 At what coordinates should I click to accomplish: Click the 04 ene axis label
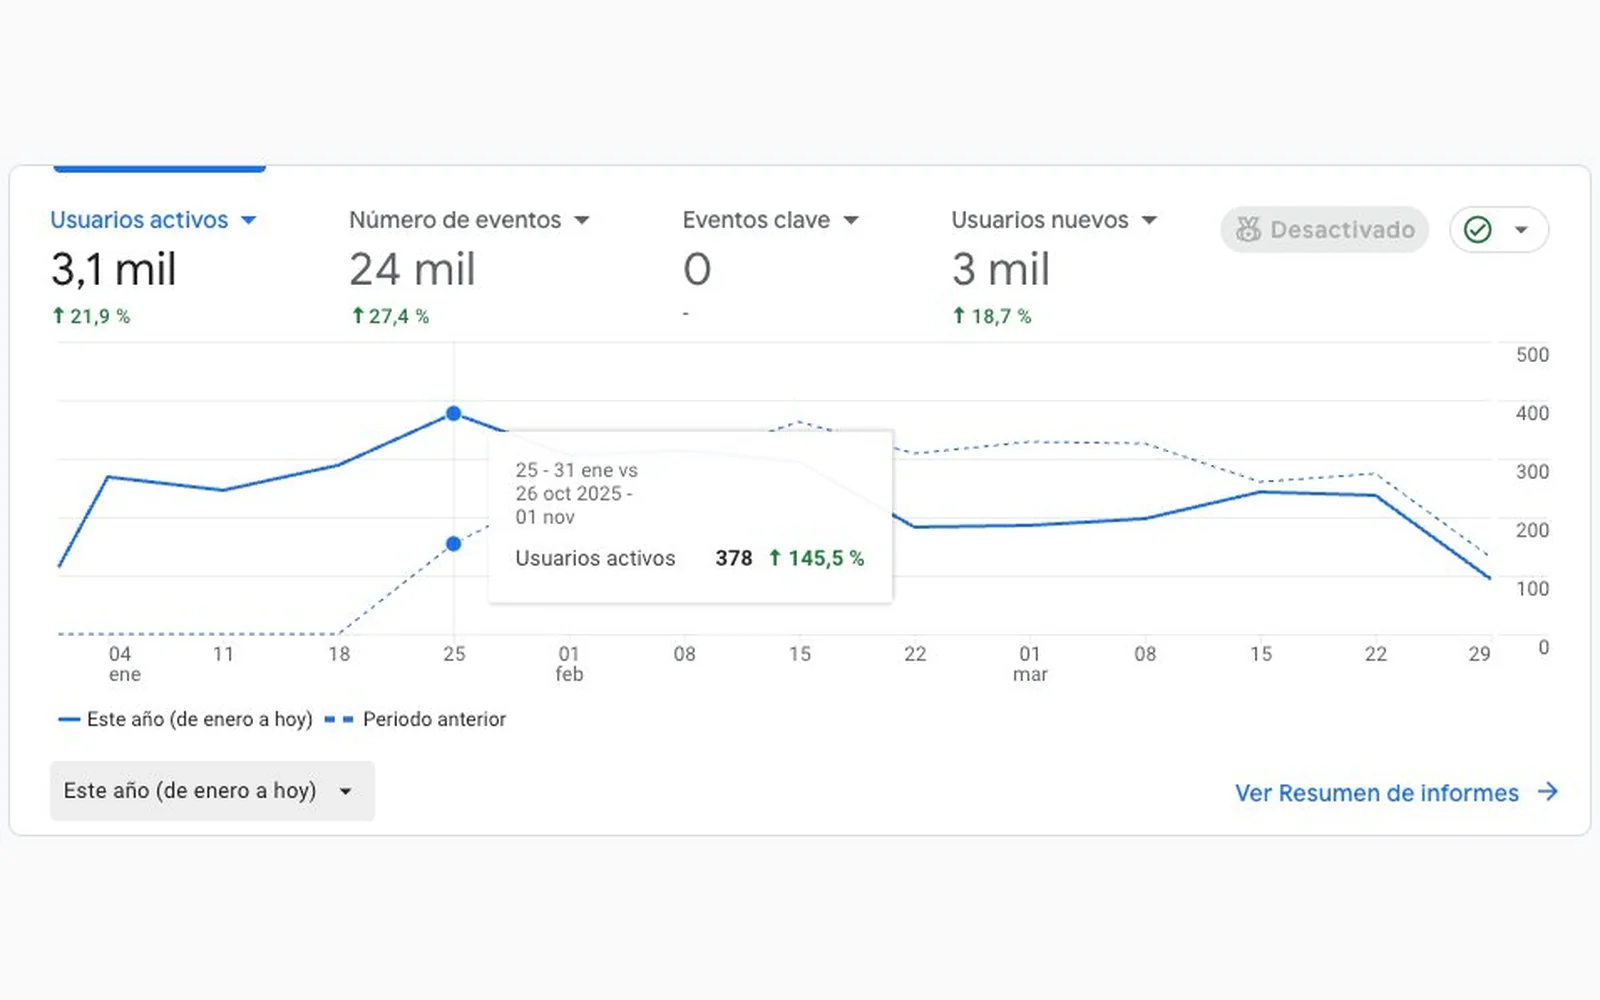(x=123, y=664)
